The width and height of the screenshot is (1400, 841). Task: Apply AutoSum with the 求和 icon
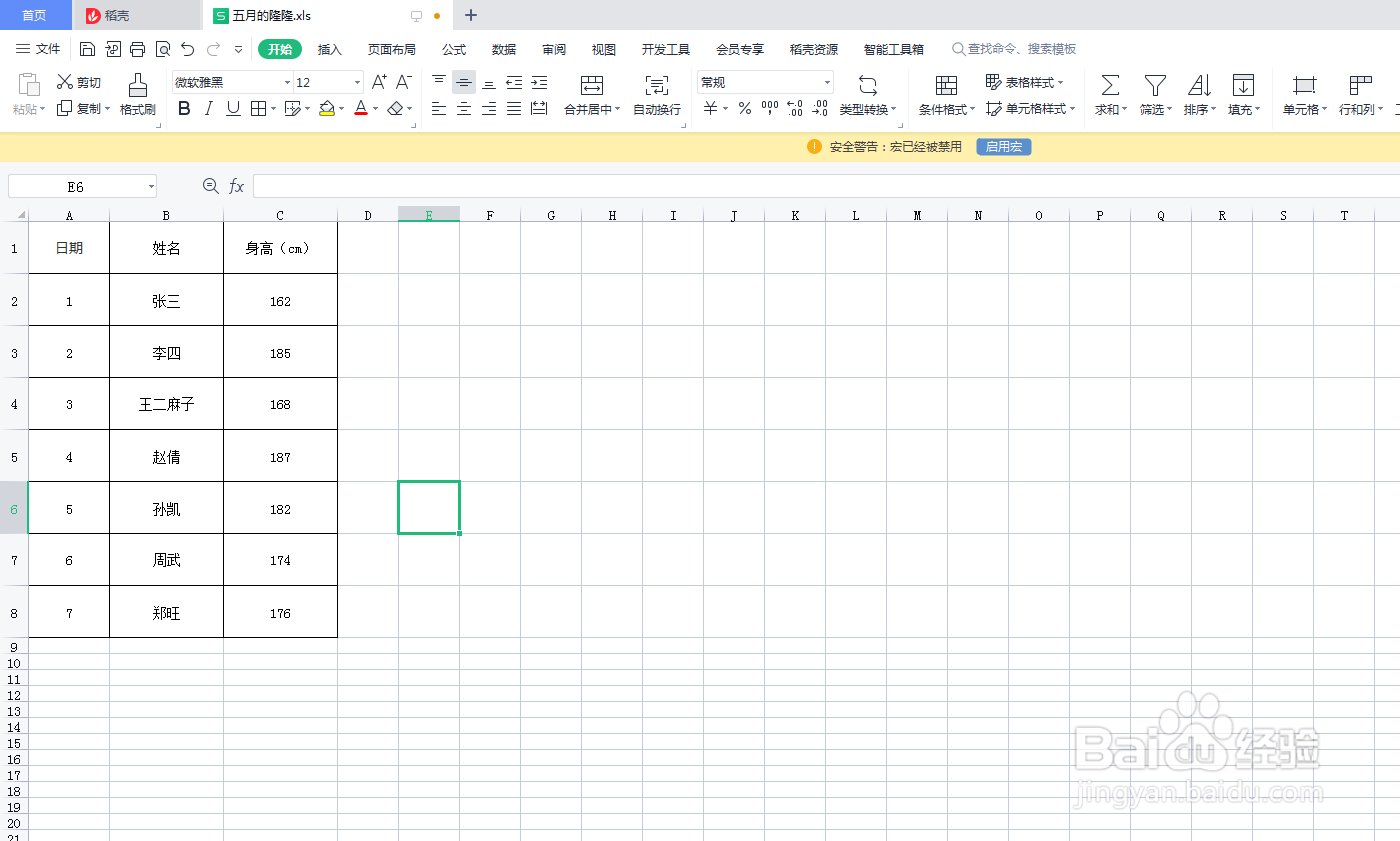click(x=1110, y=95)
